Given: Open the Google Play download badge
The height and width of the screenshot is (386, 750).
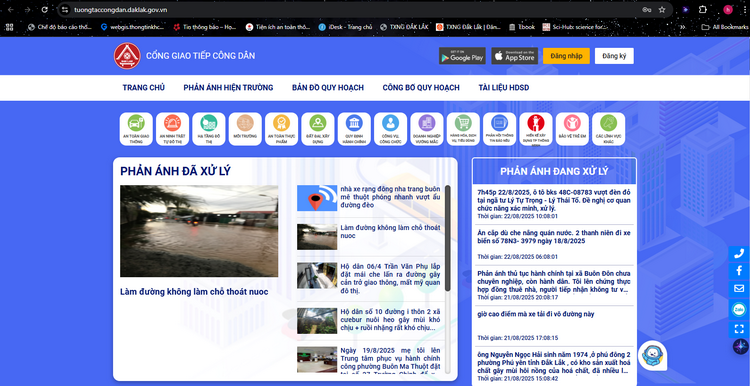Looking at the screenshot, I should (462, 56).
